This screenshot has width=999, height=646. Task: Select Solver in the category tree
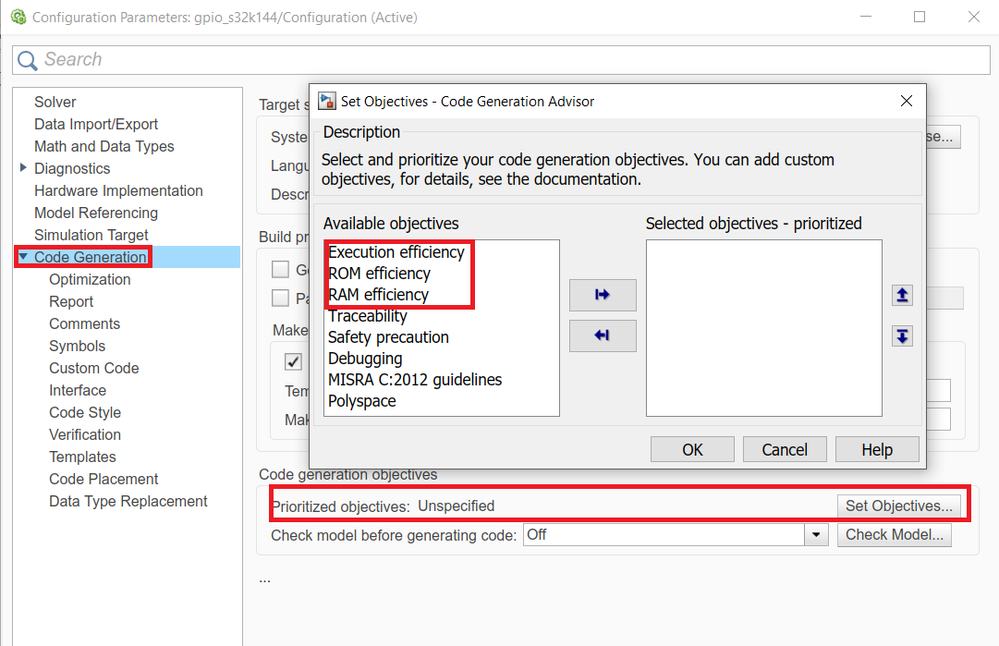click(x=55, y=102)
